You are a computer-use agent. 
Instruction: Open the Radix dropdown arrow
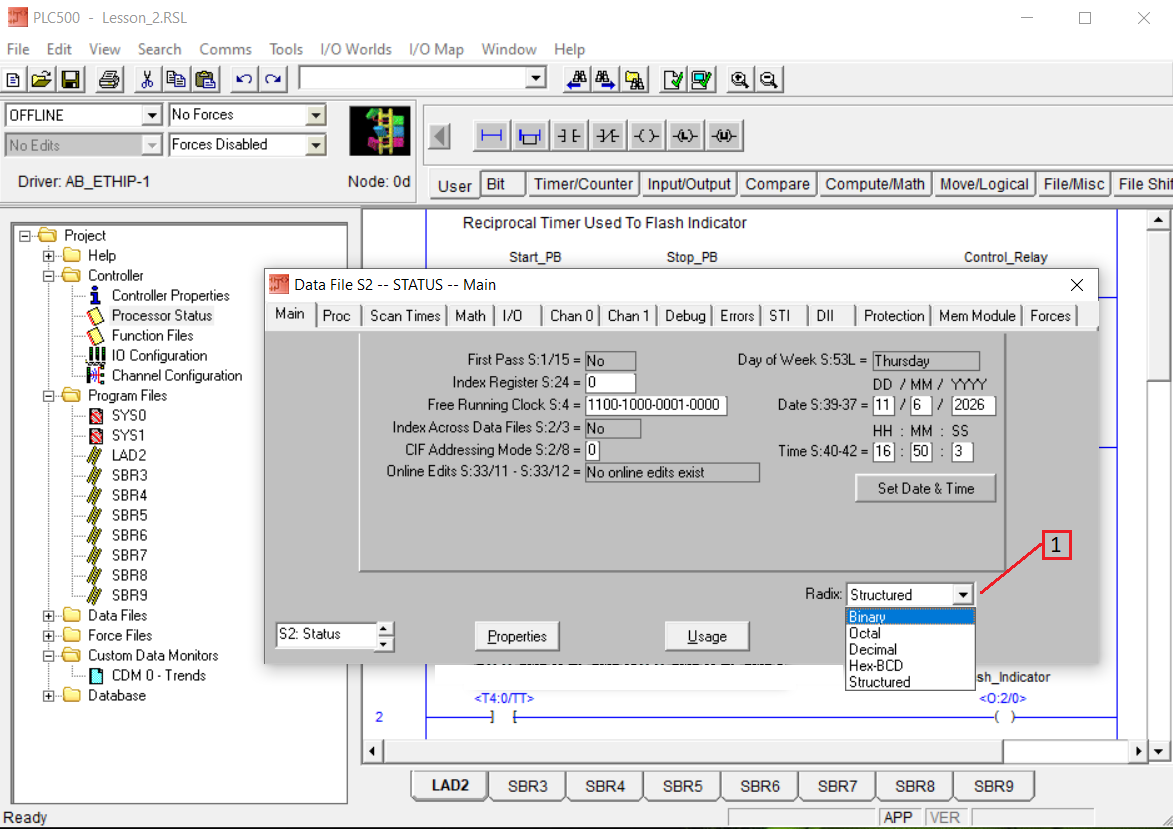click(963, 595)
